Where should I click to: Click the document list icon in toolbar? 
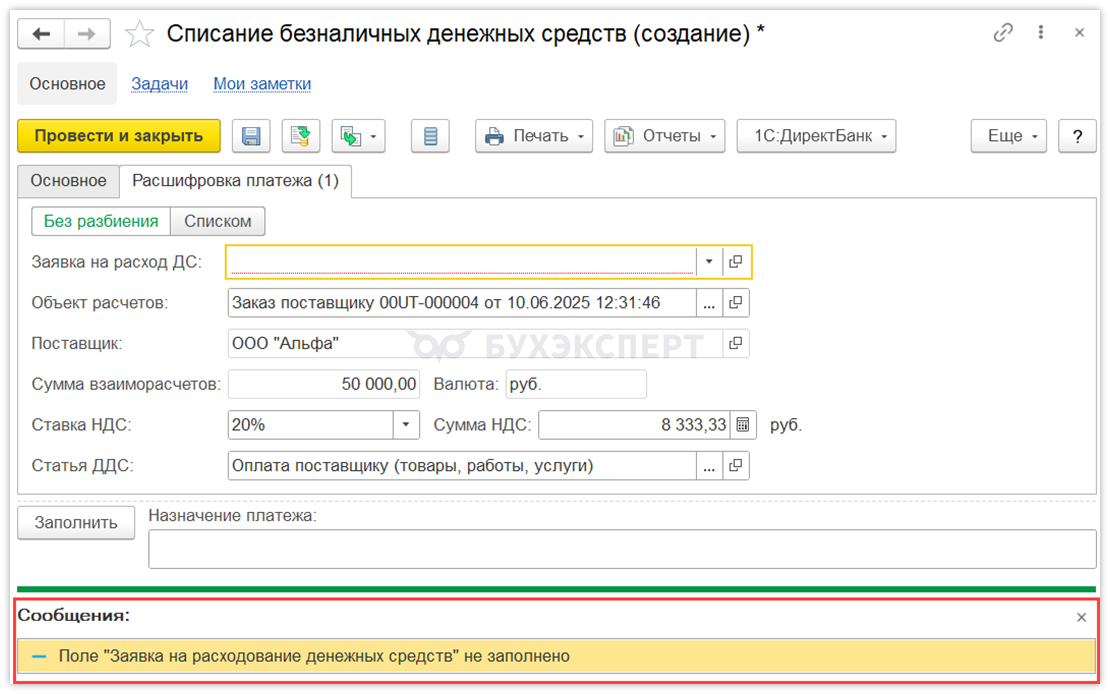click(x=430, y=136)
